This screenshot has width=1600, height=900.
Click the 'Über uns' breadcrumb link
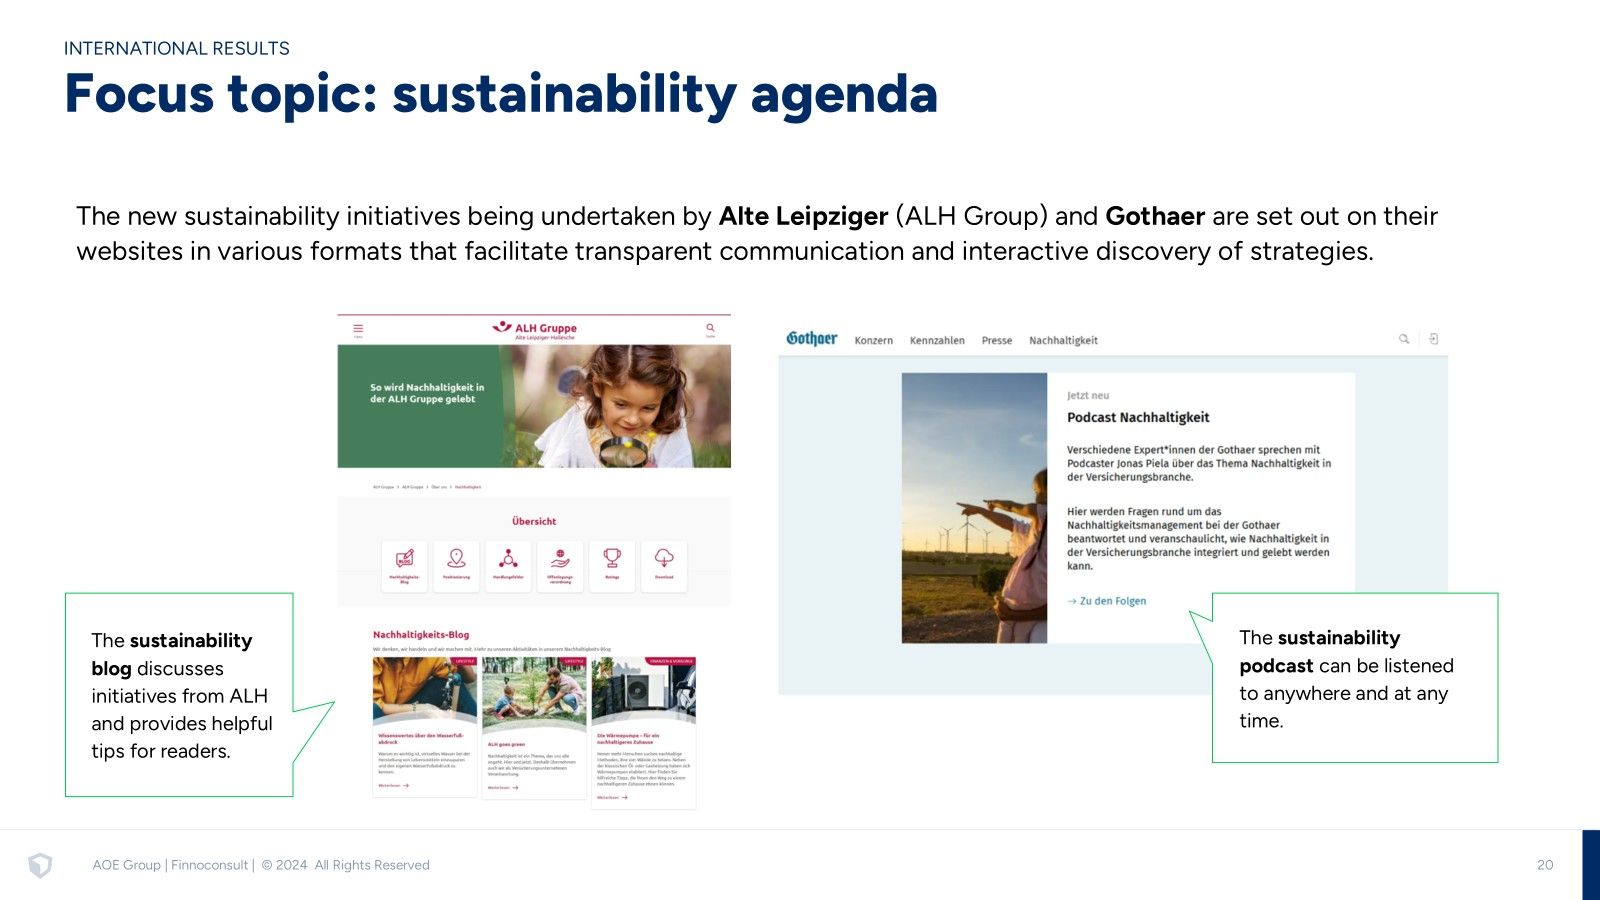tap(439, 487)
